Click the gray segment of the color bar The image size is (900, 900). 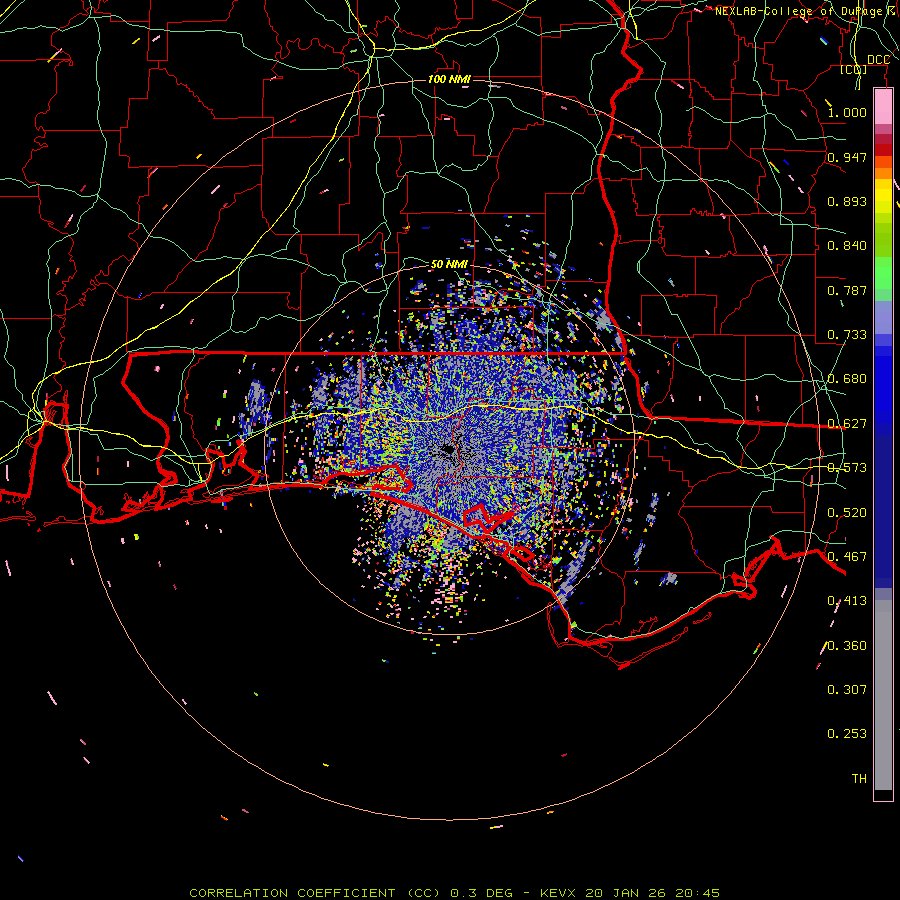pos(883,695)
